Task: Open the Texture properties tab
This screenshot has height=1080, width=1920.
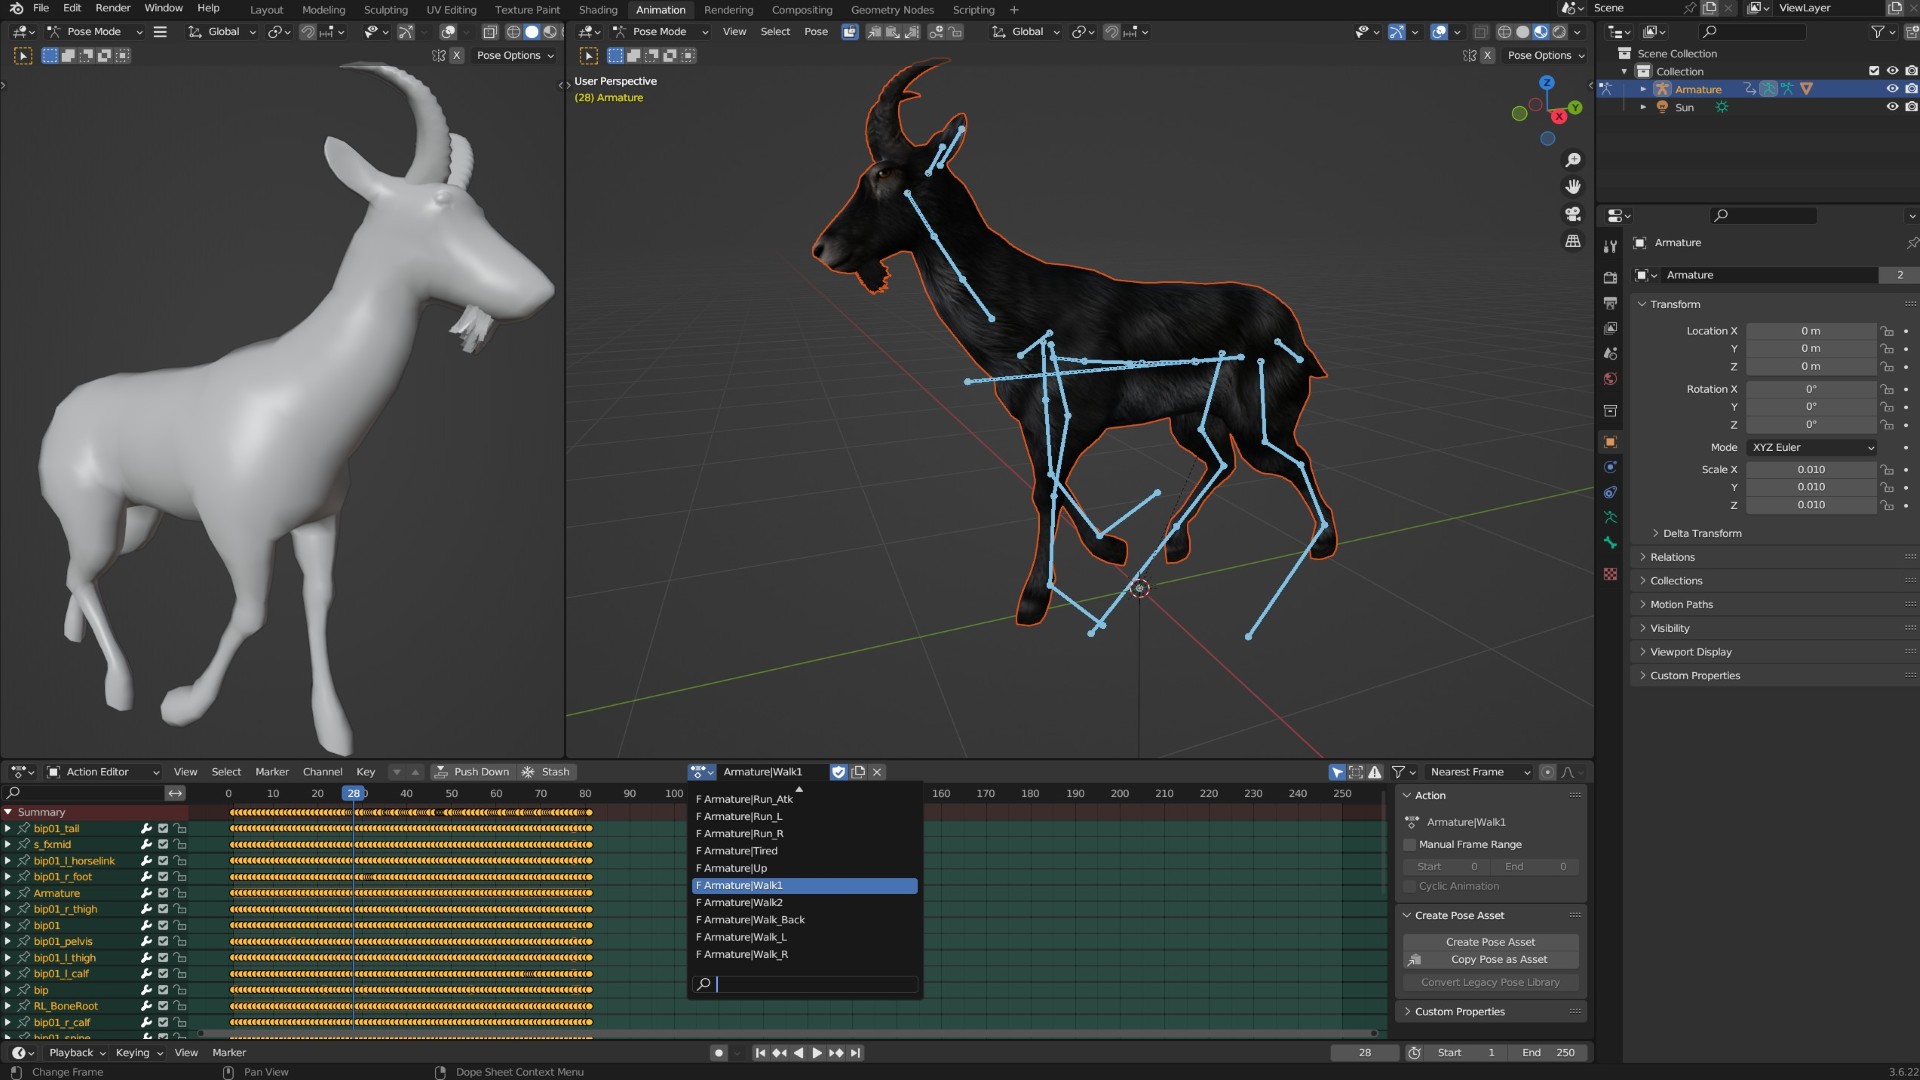Action: 1610,574
